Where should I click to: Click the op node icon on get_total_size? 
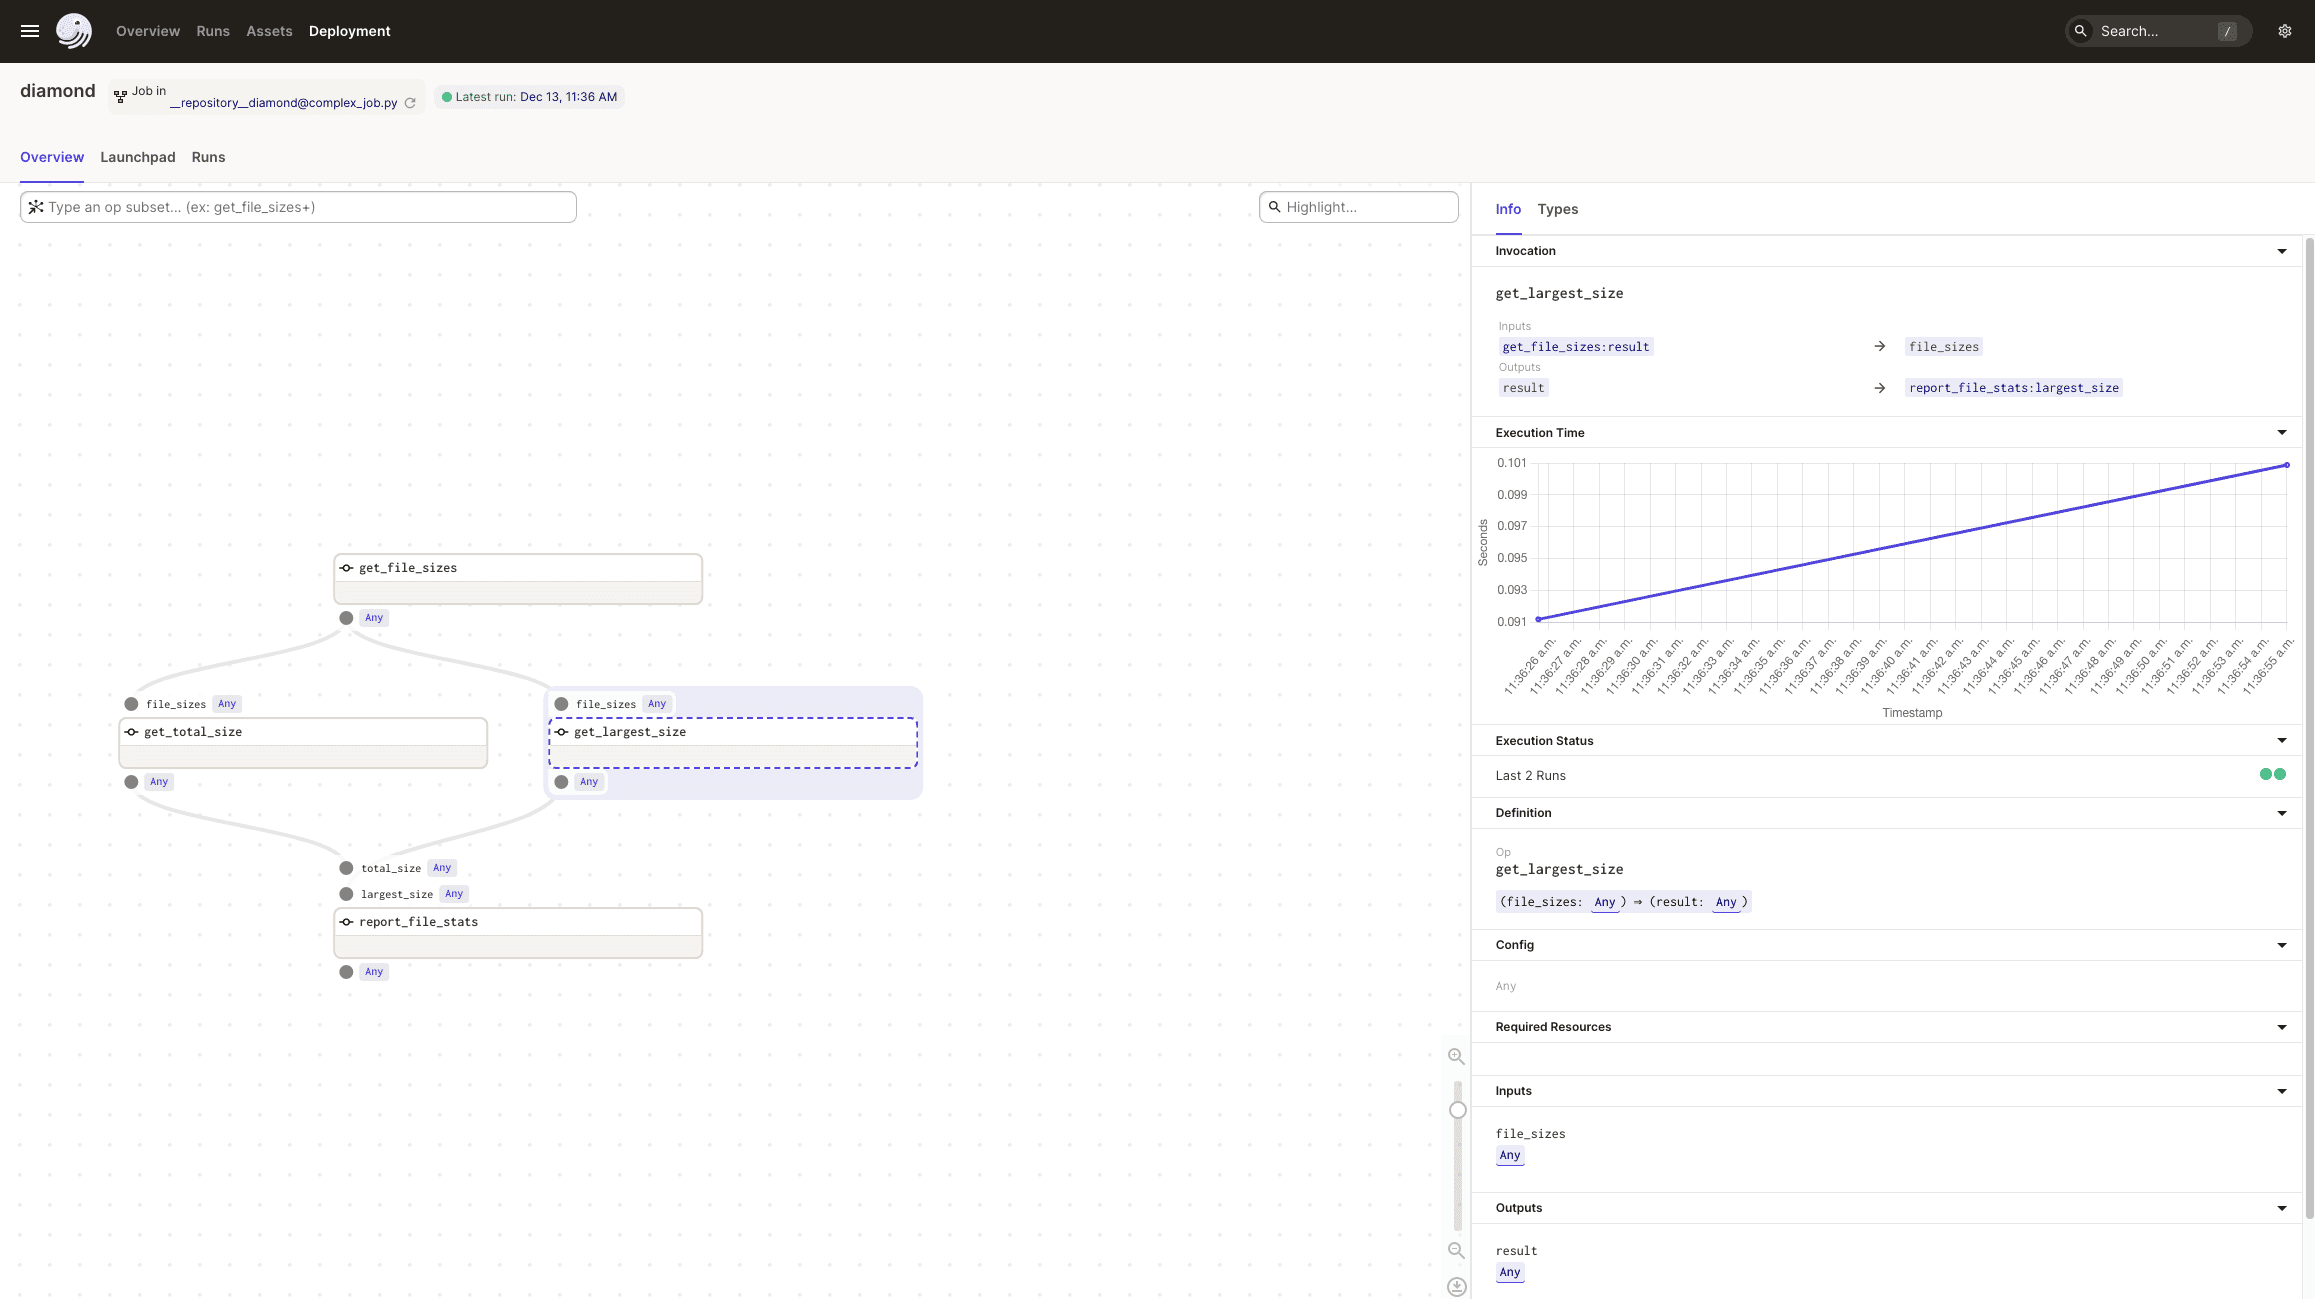pyautogui.click(x=132, y=731)
